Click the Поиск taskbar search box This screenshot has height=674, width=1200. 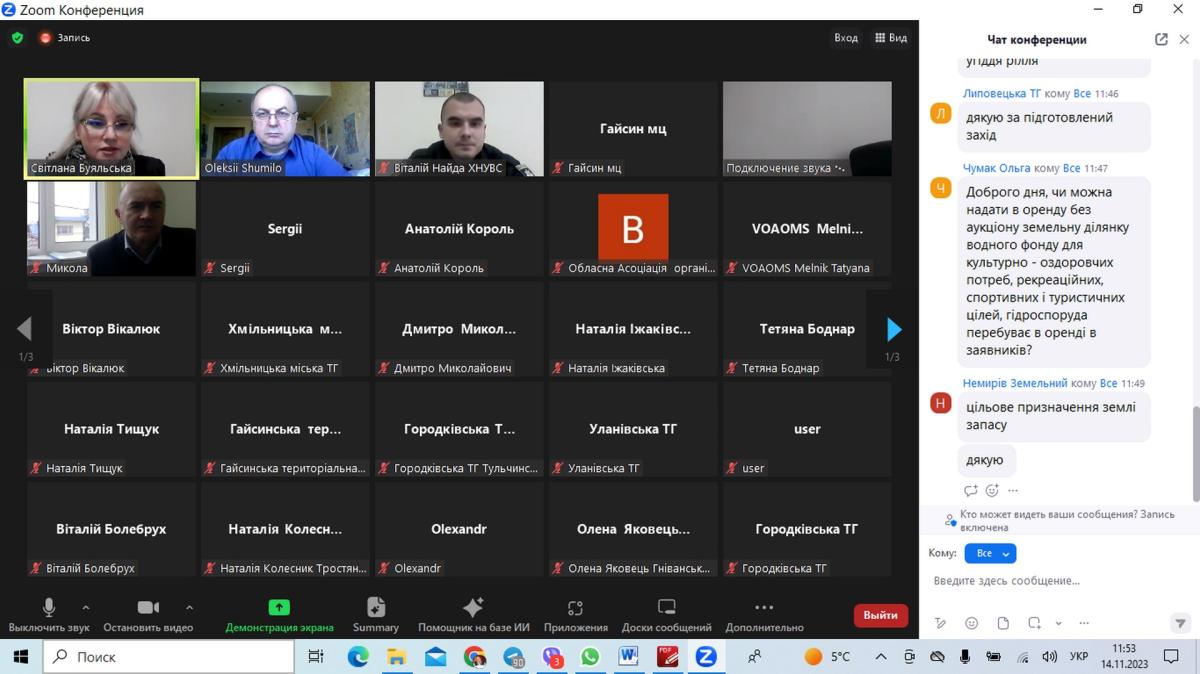(x=168, y=657)
